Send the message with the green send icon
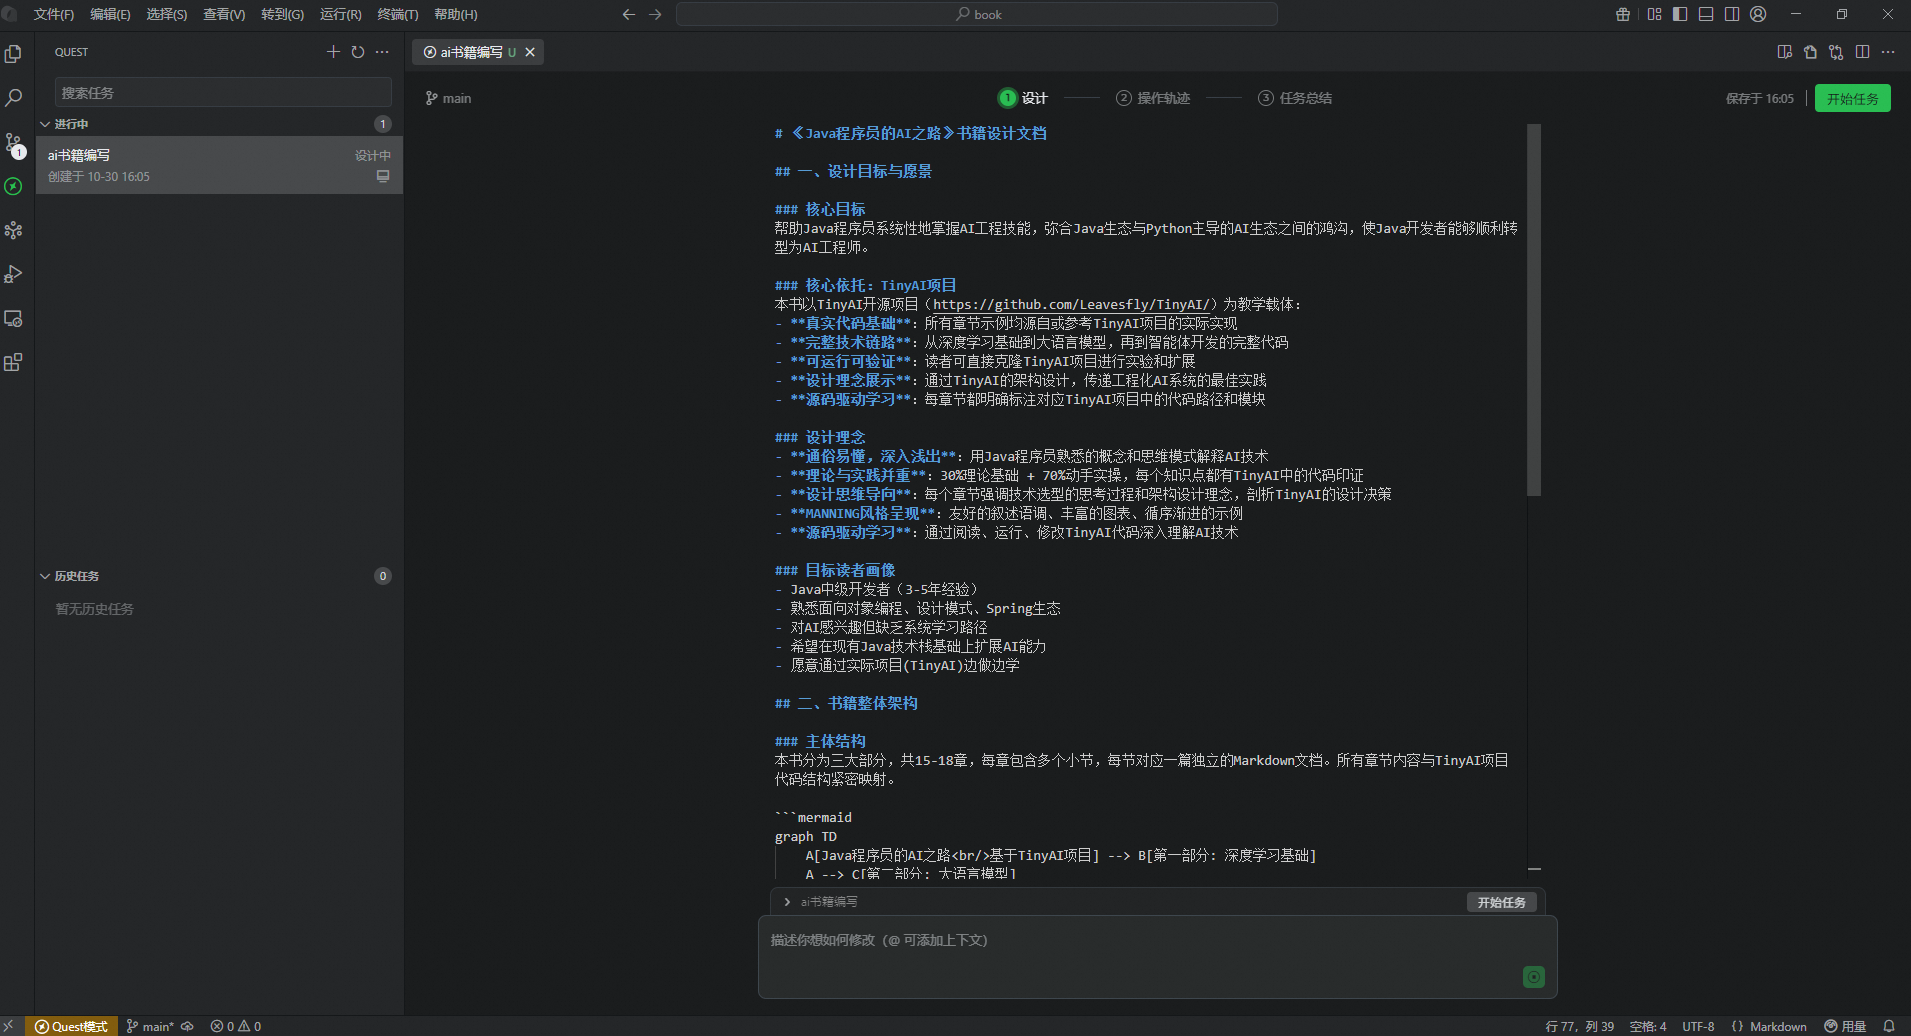Screen dimensions: 1911x1036 pyautogui.click(x=1534, y=977)
